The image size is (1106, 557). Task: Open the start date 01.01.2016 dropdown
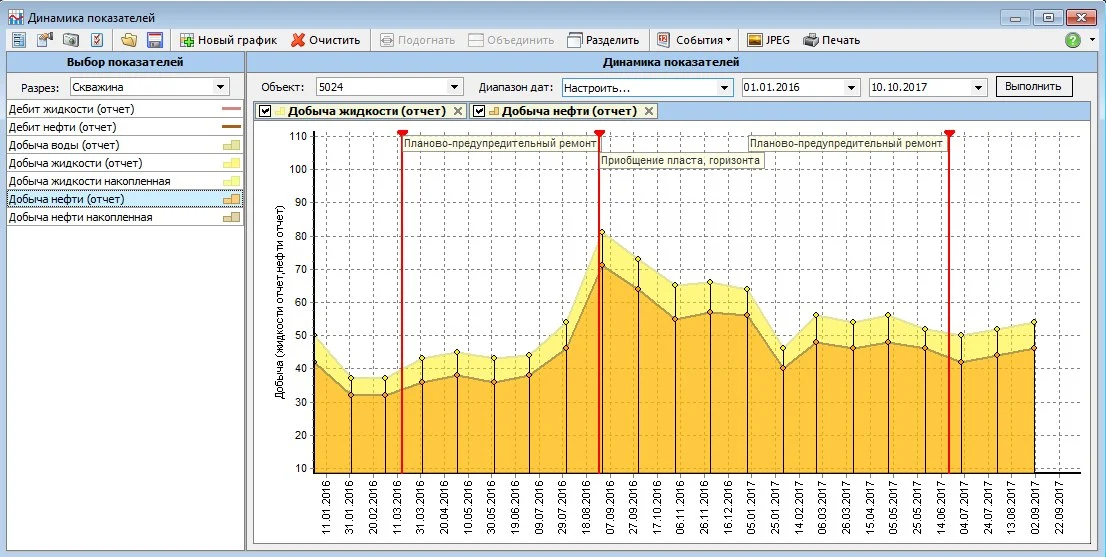point(851,87)
